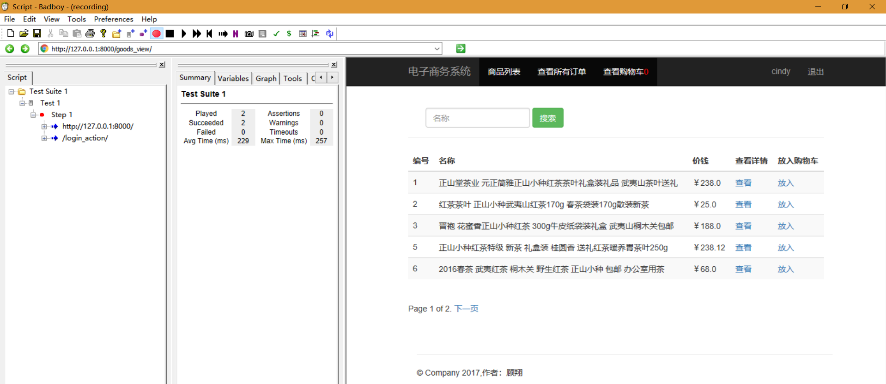Step through with the dotted arrow icon

[223, 34]
